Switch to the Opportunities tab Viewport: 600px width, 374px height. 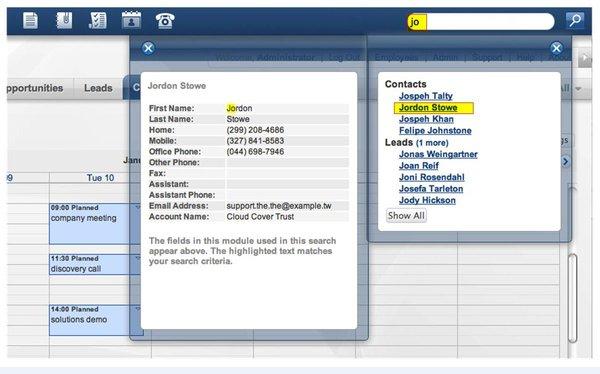tap(35, 88)
